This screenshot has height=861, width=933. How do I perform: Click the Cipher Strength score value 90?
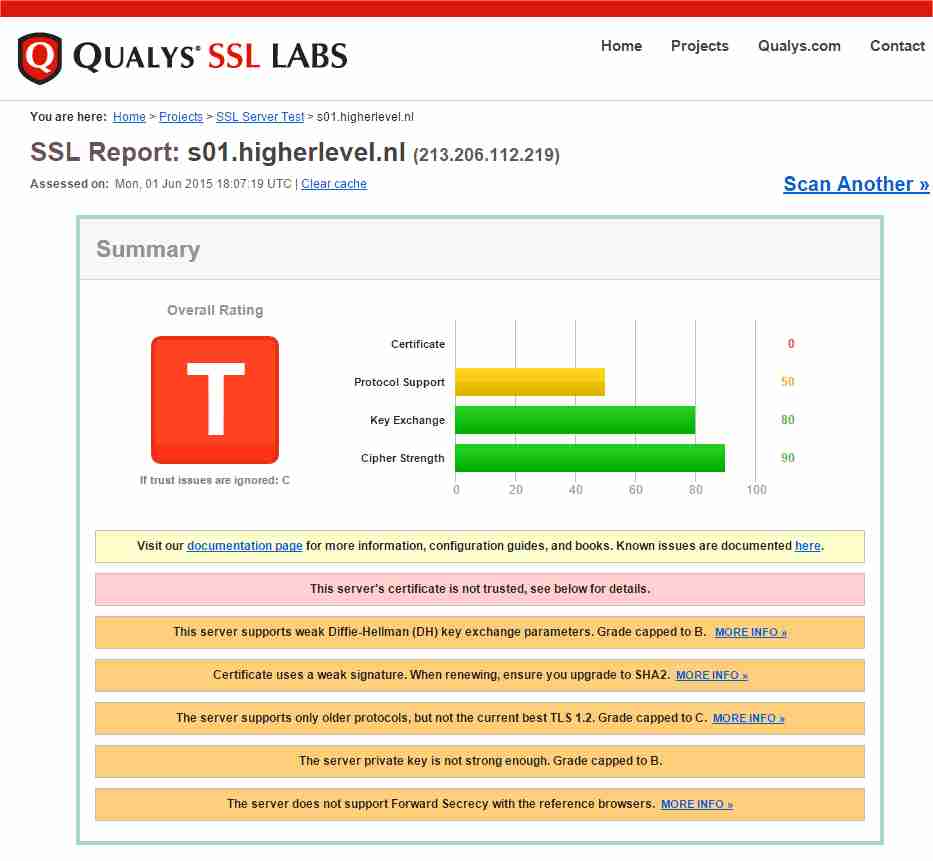coord(788,458)
